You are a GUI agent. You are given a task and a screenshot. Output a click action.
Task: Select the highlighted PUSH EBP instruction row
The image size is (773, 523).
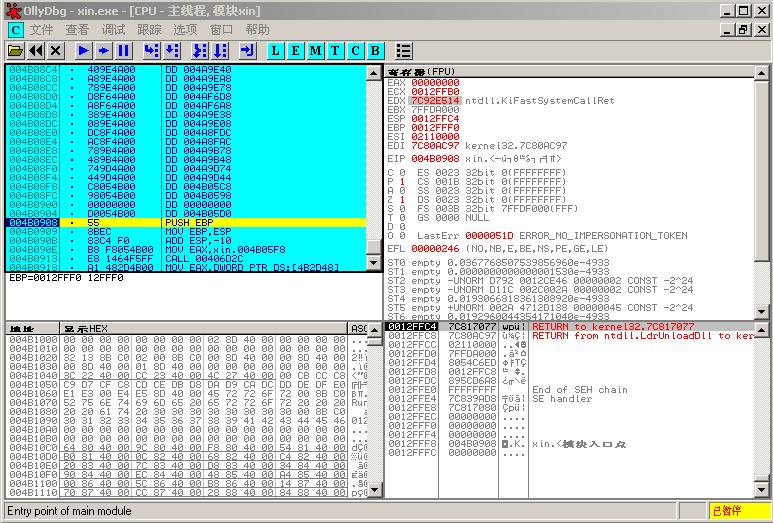(x=186, y=223)
